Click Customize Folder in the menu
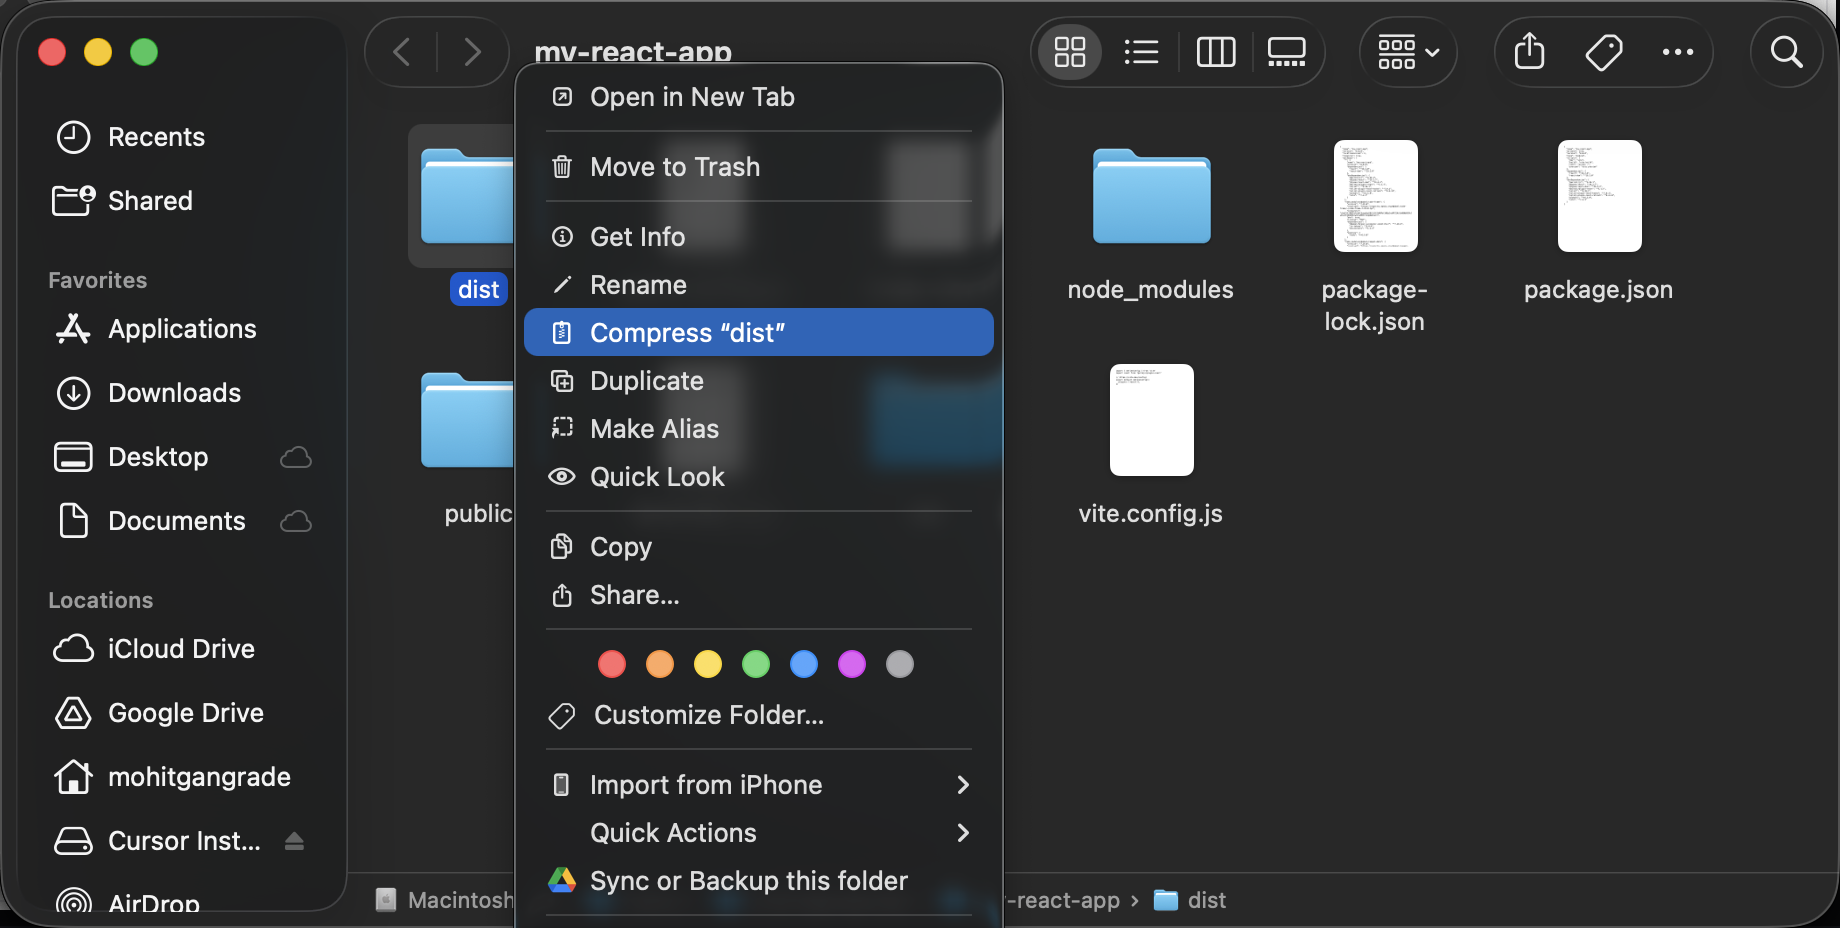The width and height of the screenshot is (1840, 928). pyautogui.click(x=708, y=715)
